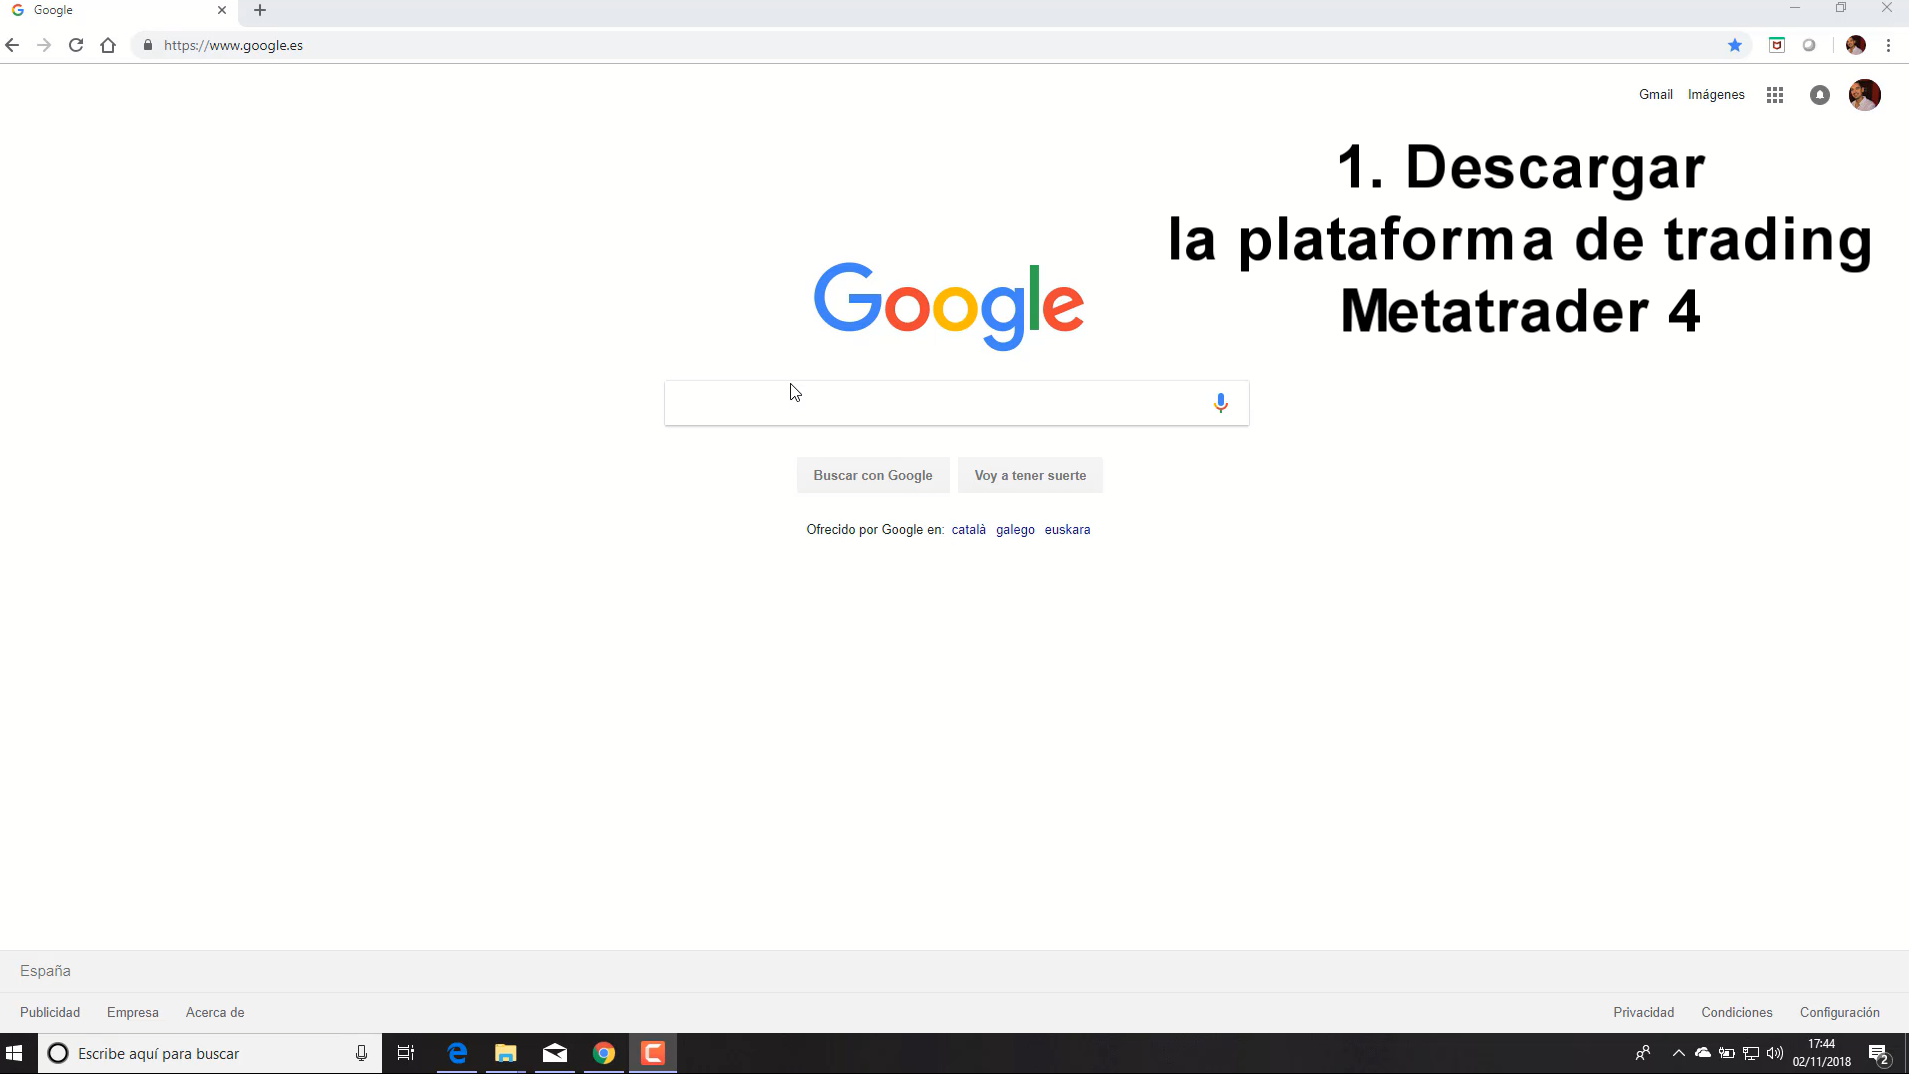
Task: Switch Google to català
Action: point(968,530)
